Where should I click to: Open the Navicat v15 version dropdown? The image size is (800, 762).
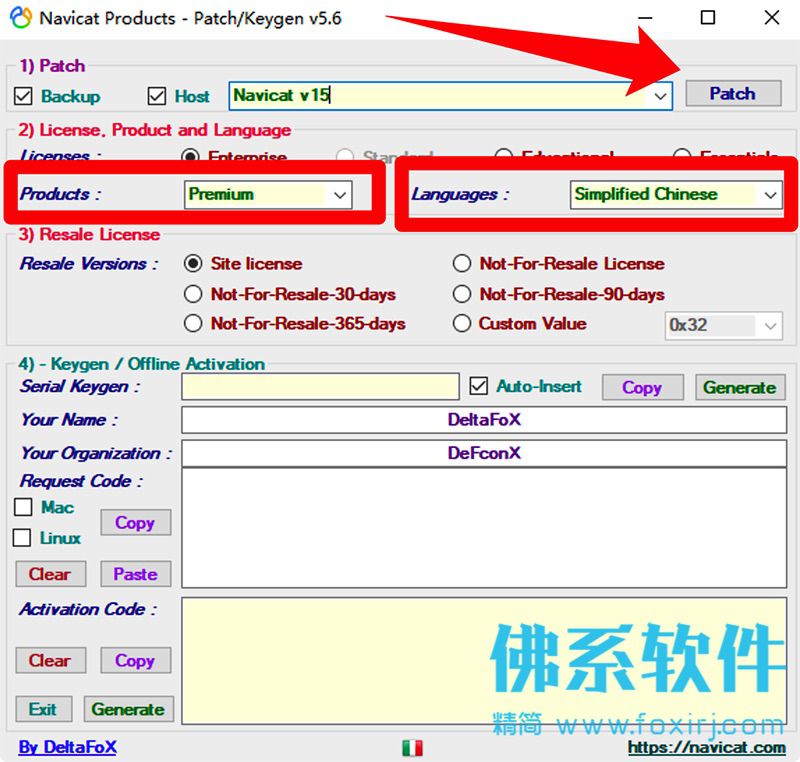click(660, 96)
